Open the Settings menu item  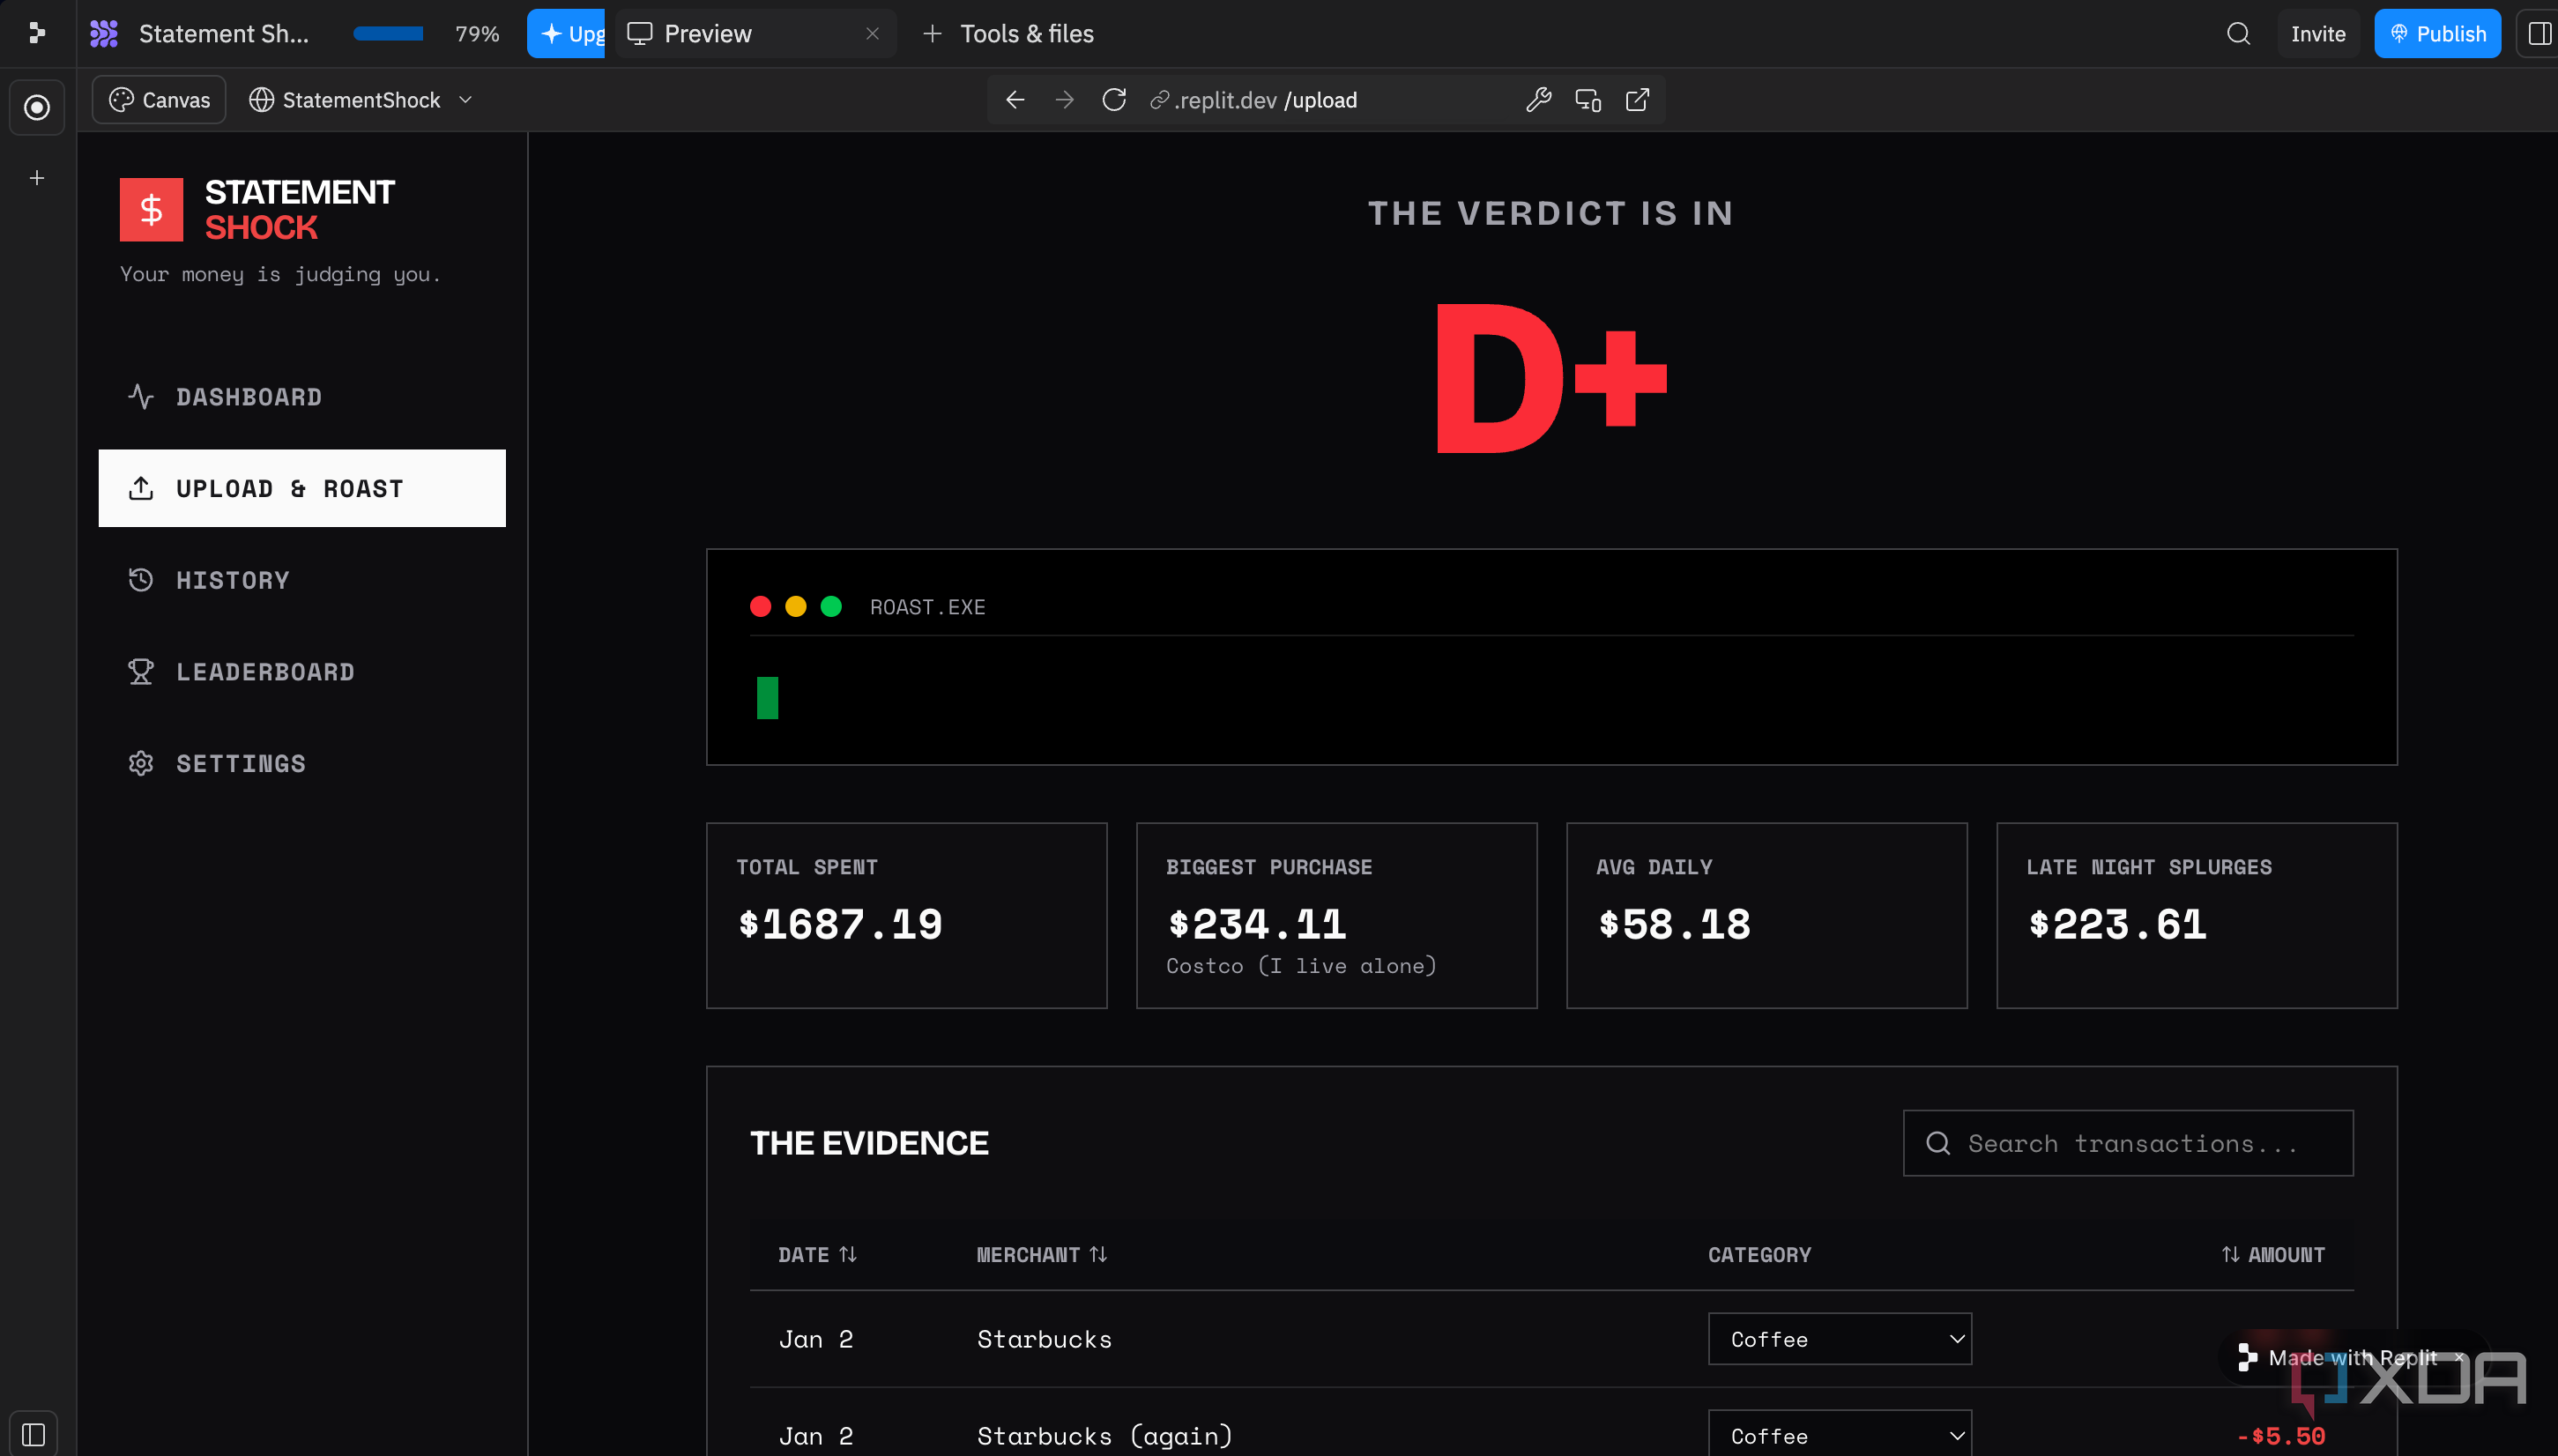[302, 764]
